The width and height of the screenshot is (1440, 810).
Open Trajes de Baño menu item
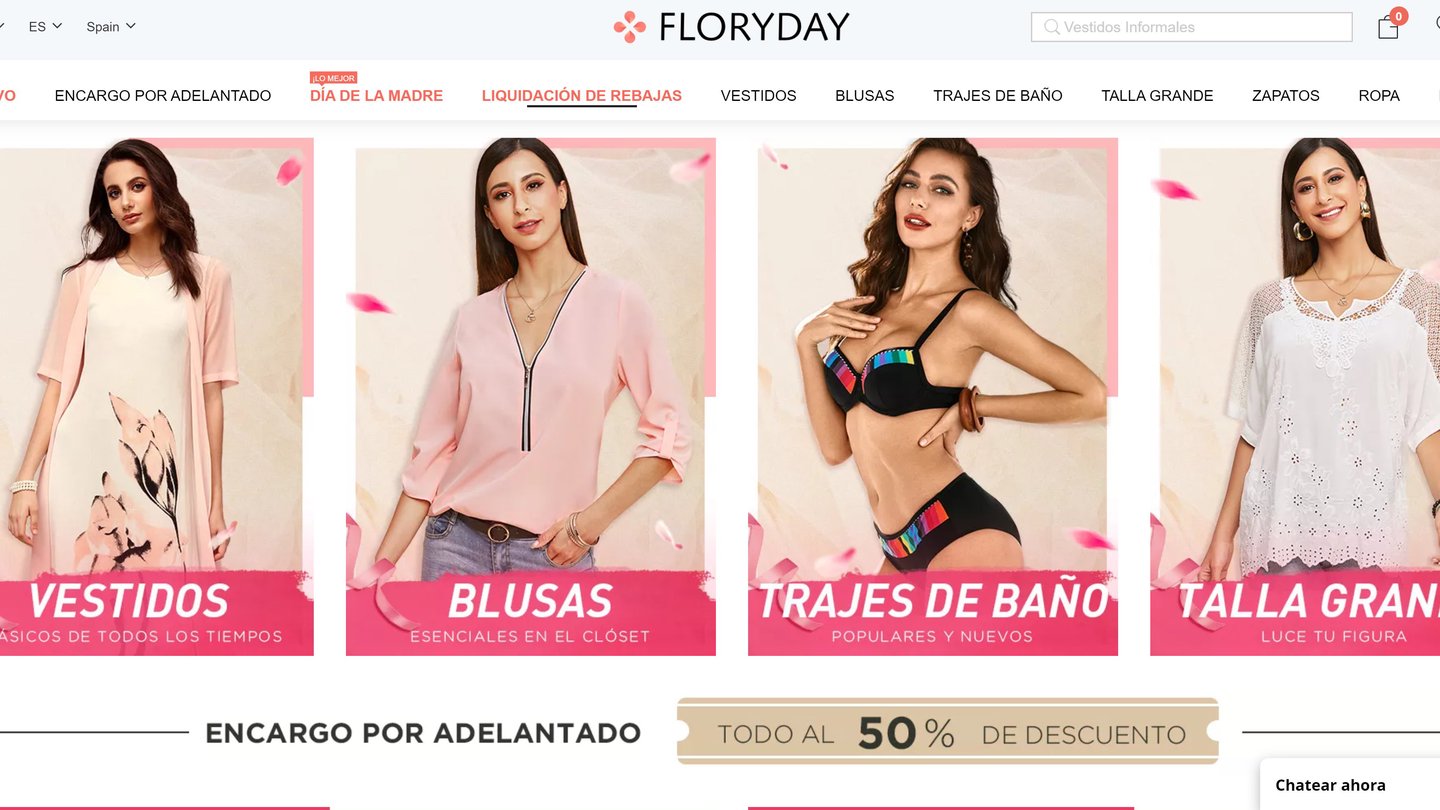point(998,96)
